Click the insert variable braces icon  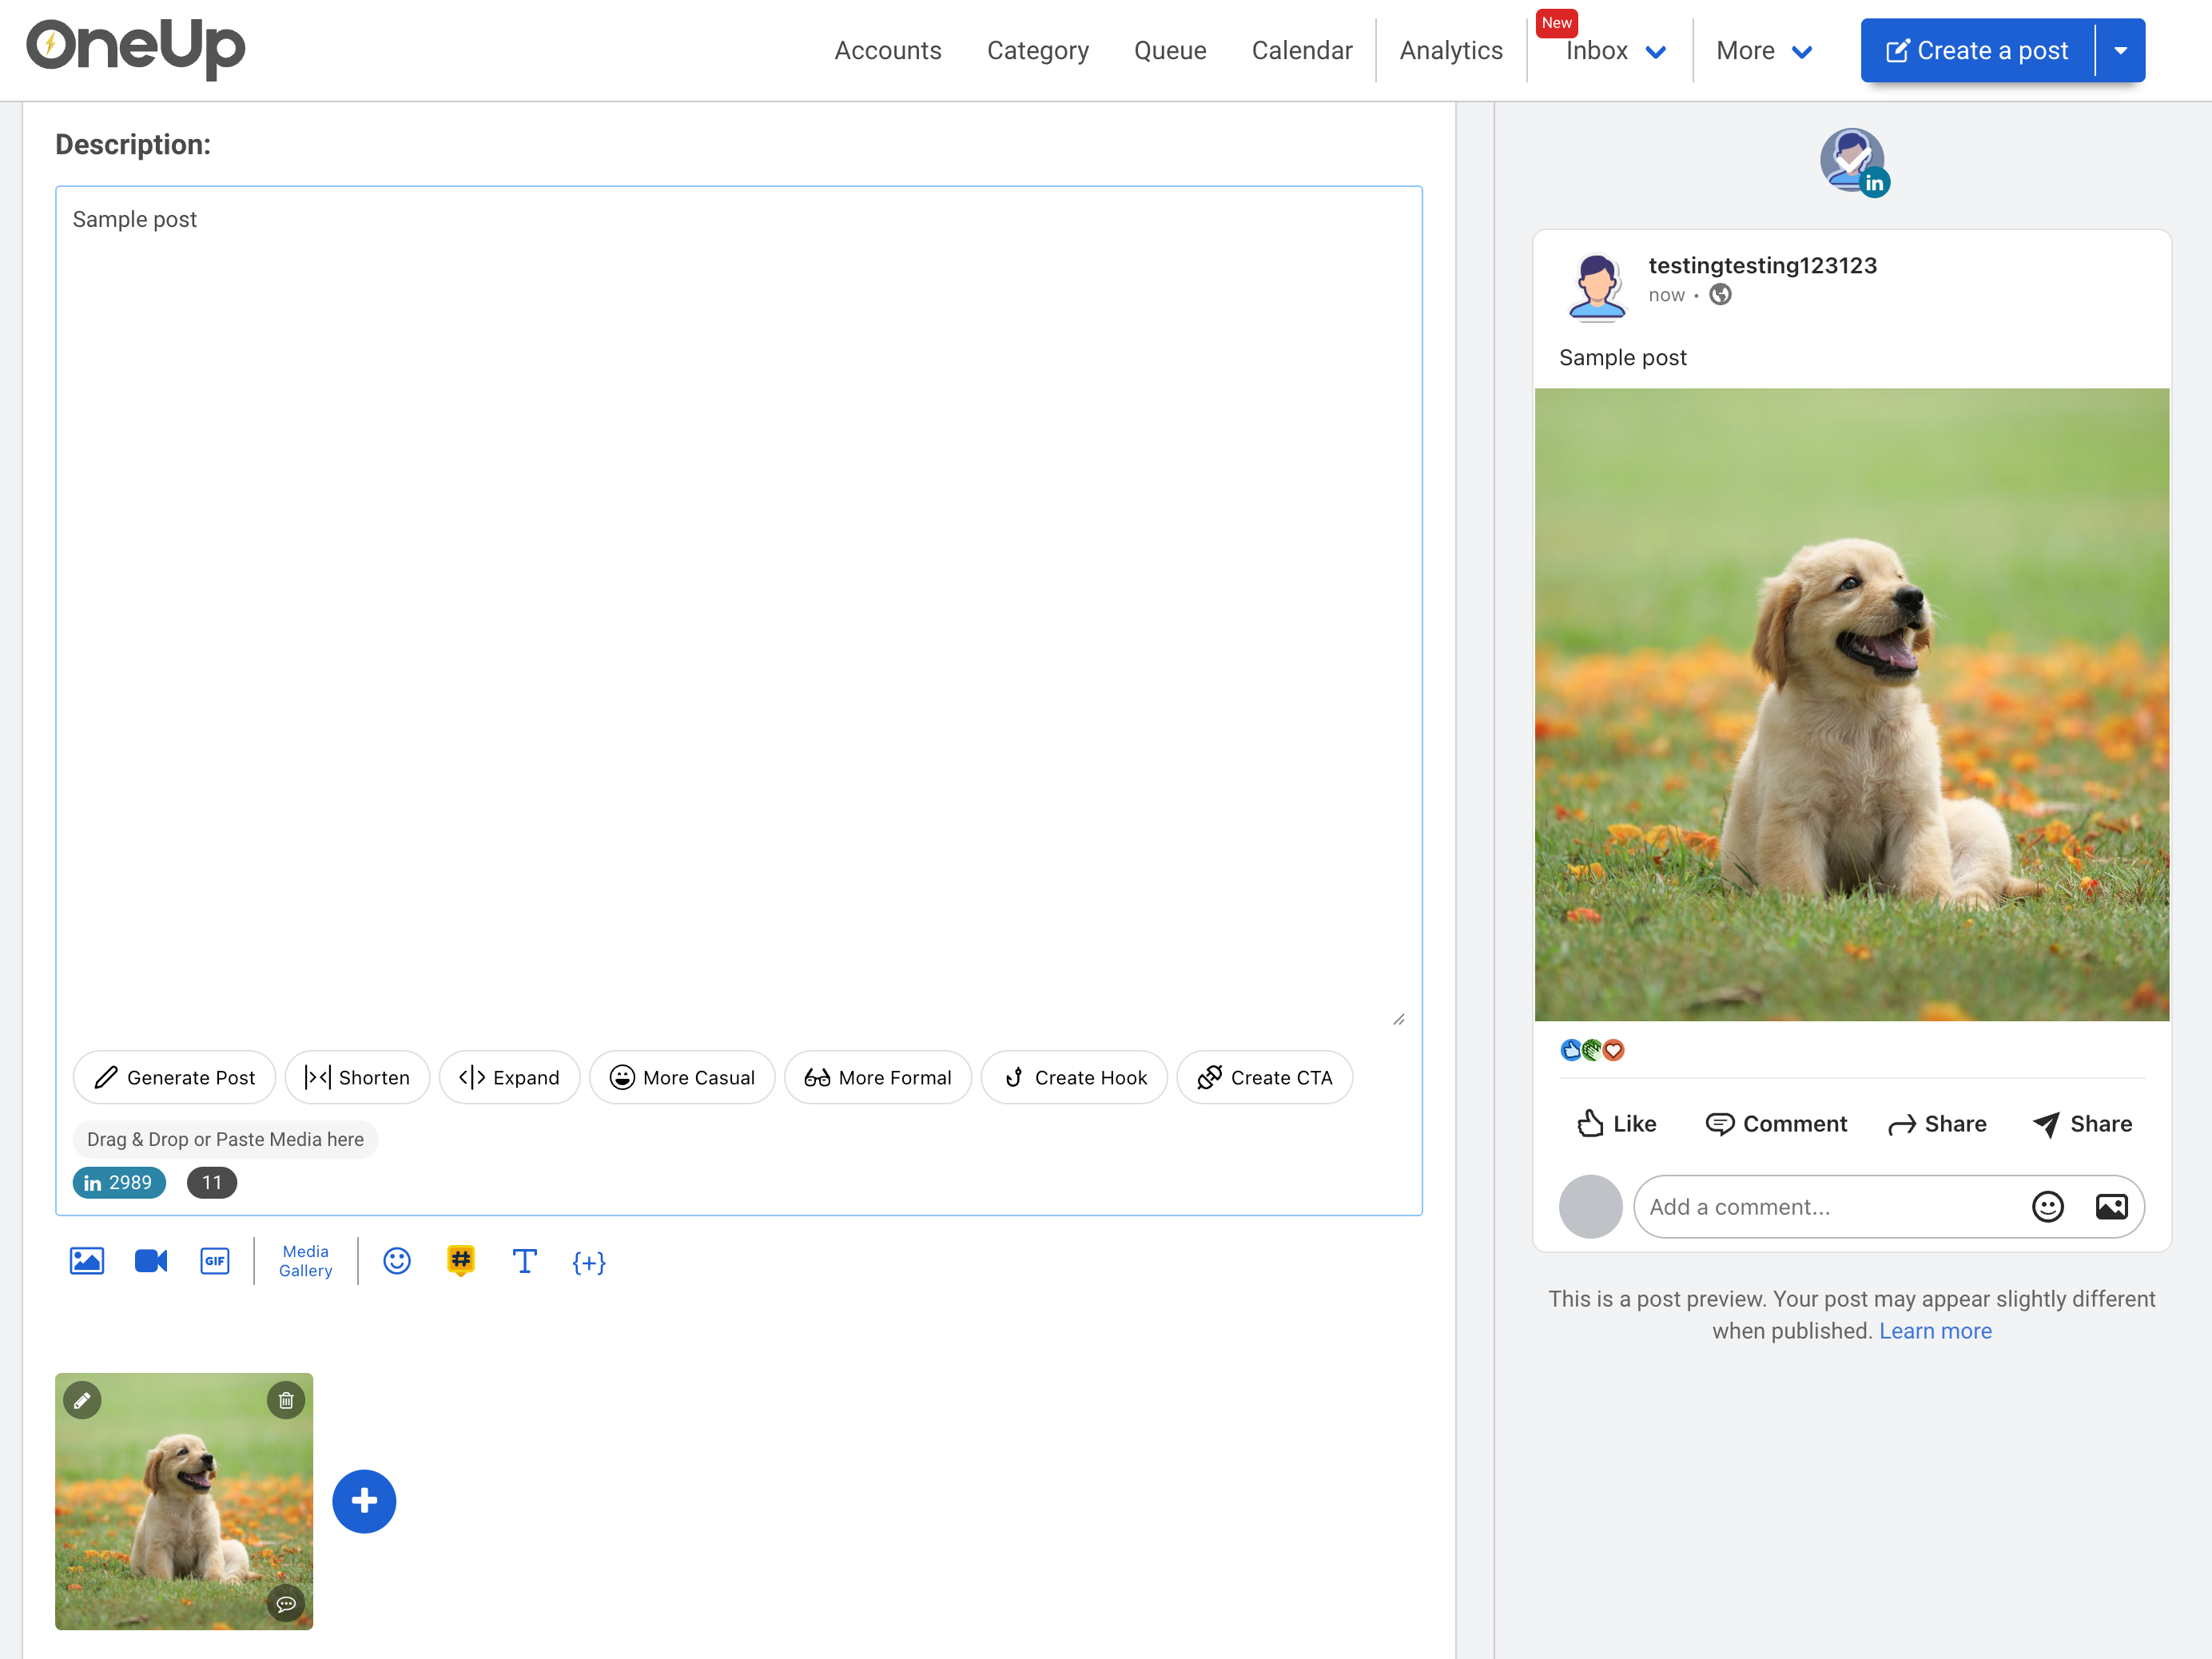coord(589,1262)
